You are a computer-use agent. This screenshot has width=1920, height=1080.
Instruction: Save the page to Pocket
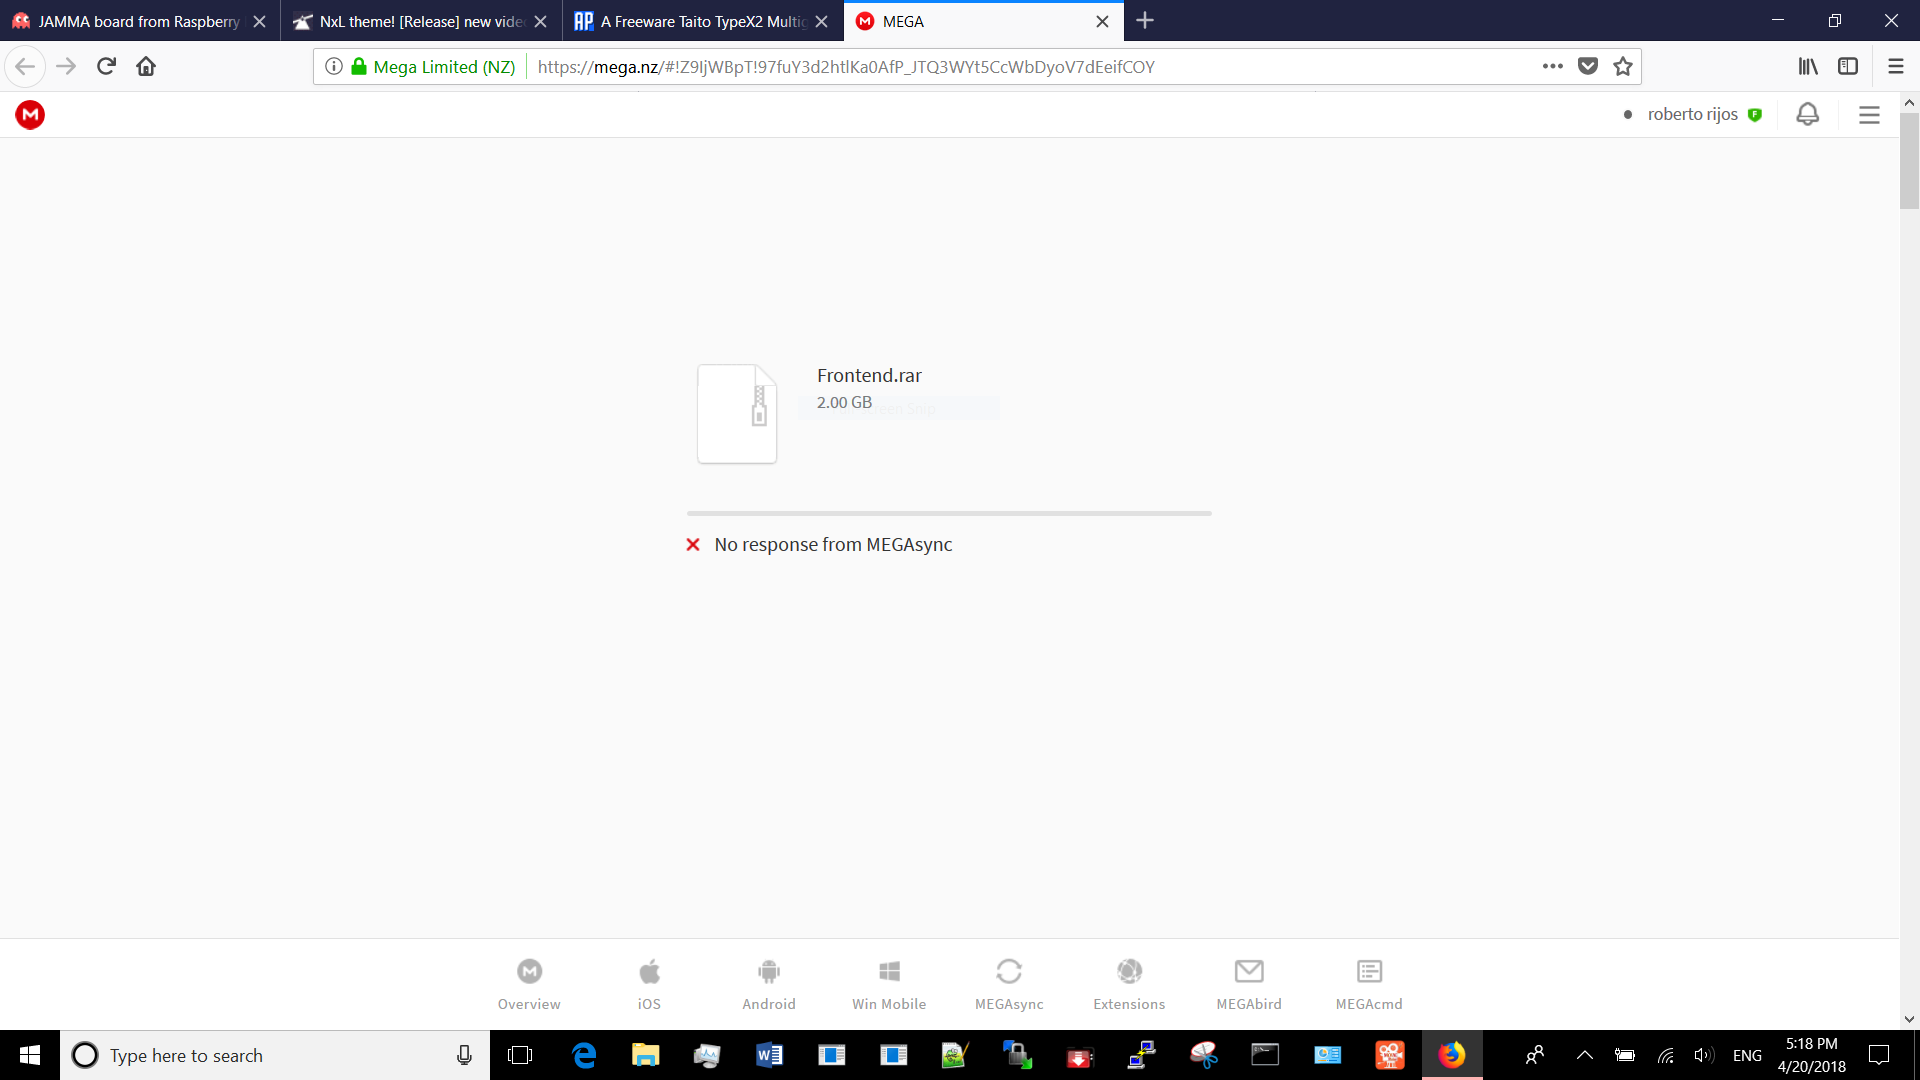(x=1587, y=66)
